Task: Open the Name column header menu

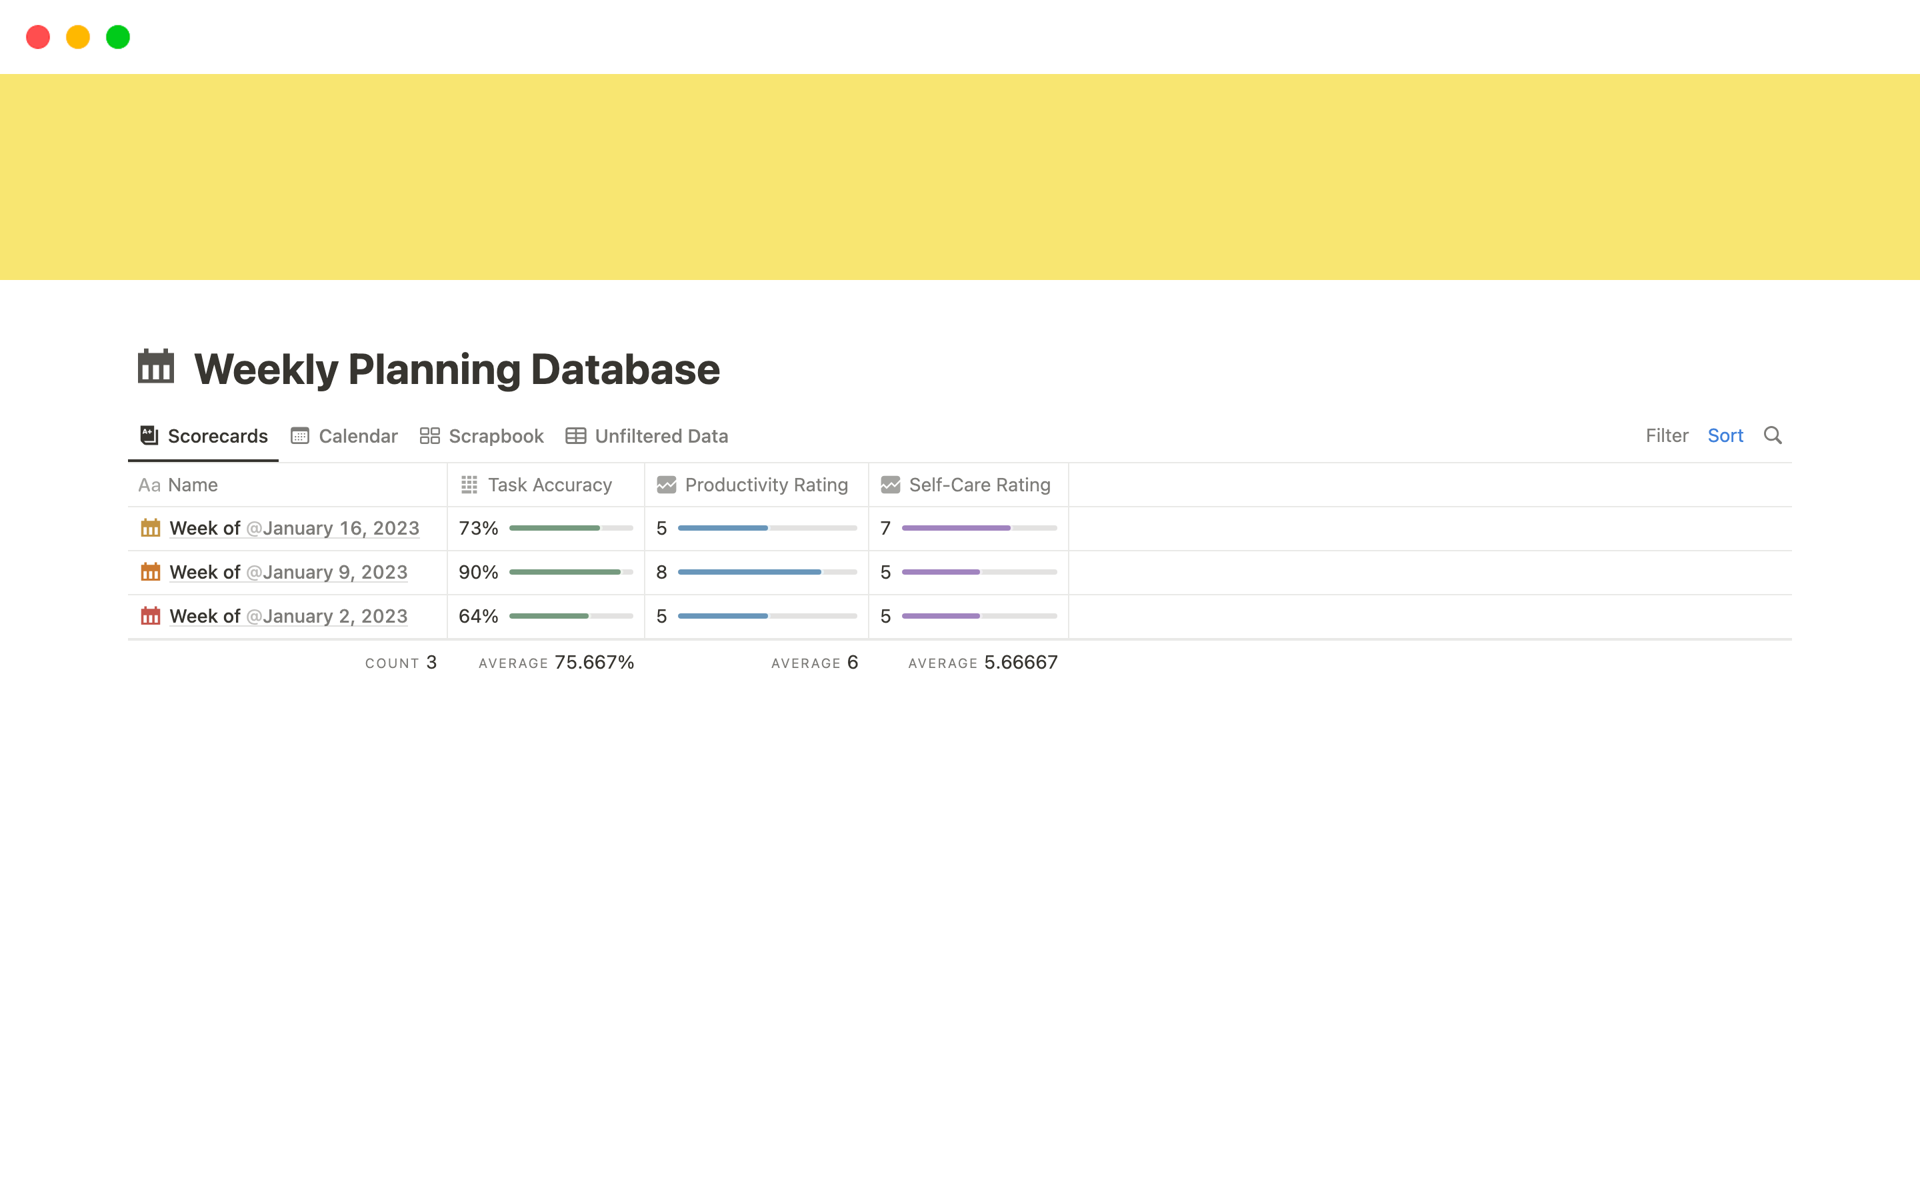Action: tap(192, 485)
